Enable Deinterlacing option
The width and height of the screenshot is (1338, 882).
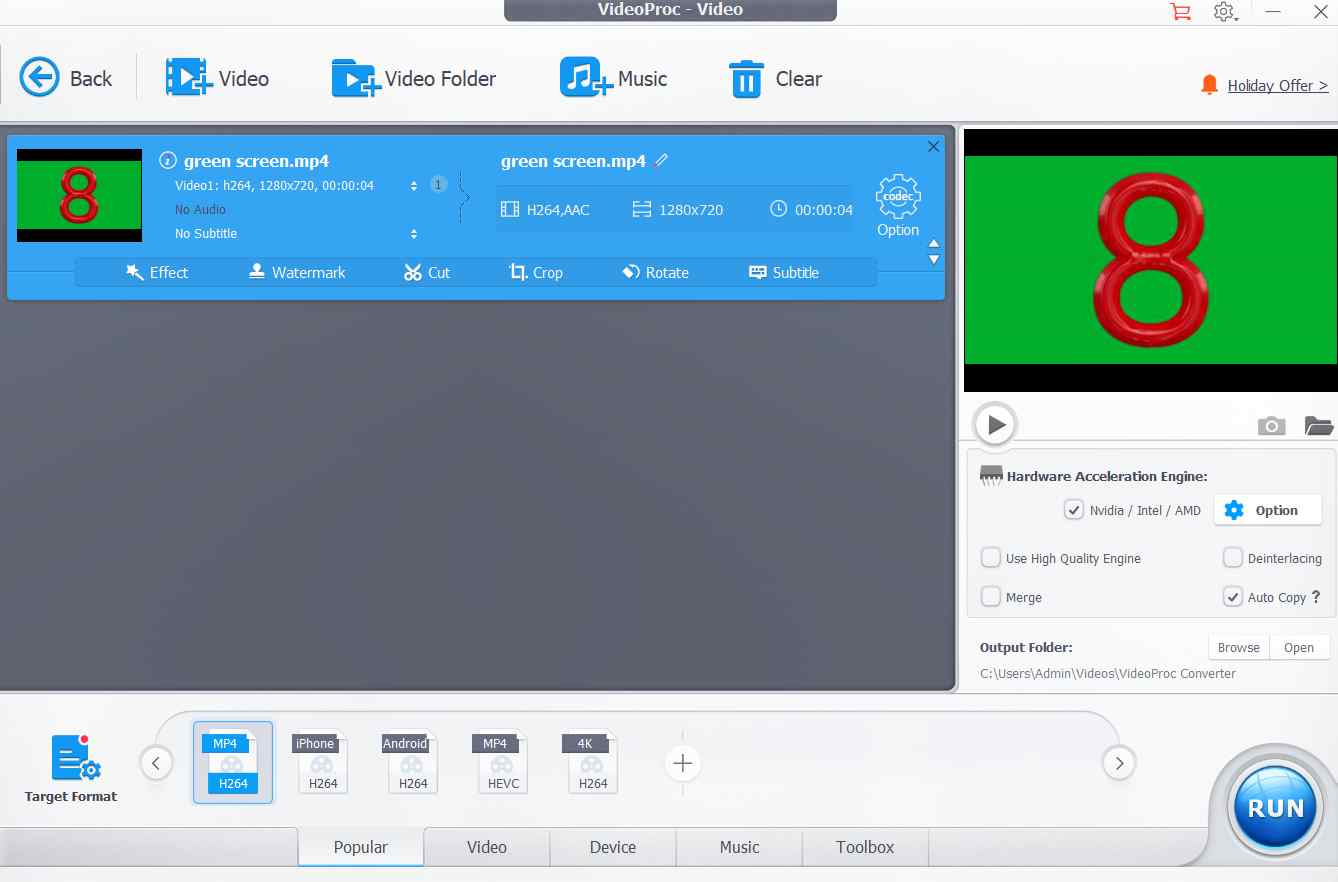click(x=1233, y=558)
